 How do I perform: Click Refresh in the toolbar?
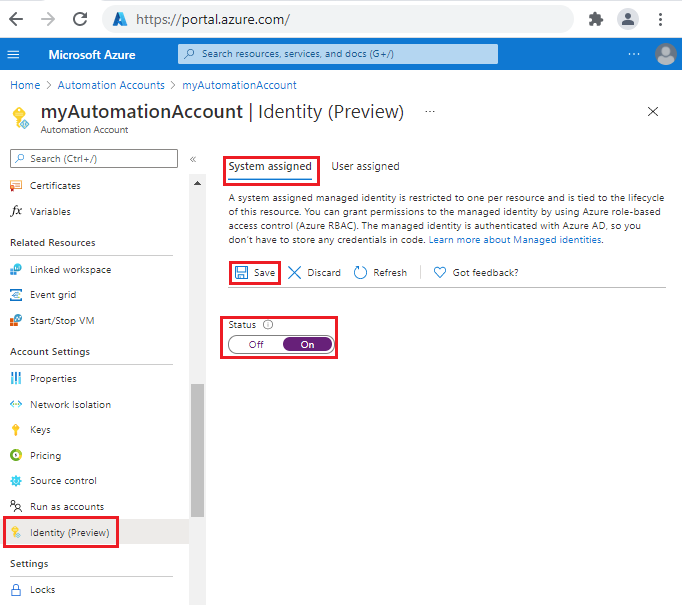coord(381,273)
